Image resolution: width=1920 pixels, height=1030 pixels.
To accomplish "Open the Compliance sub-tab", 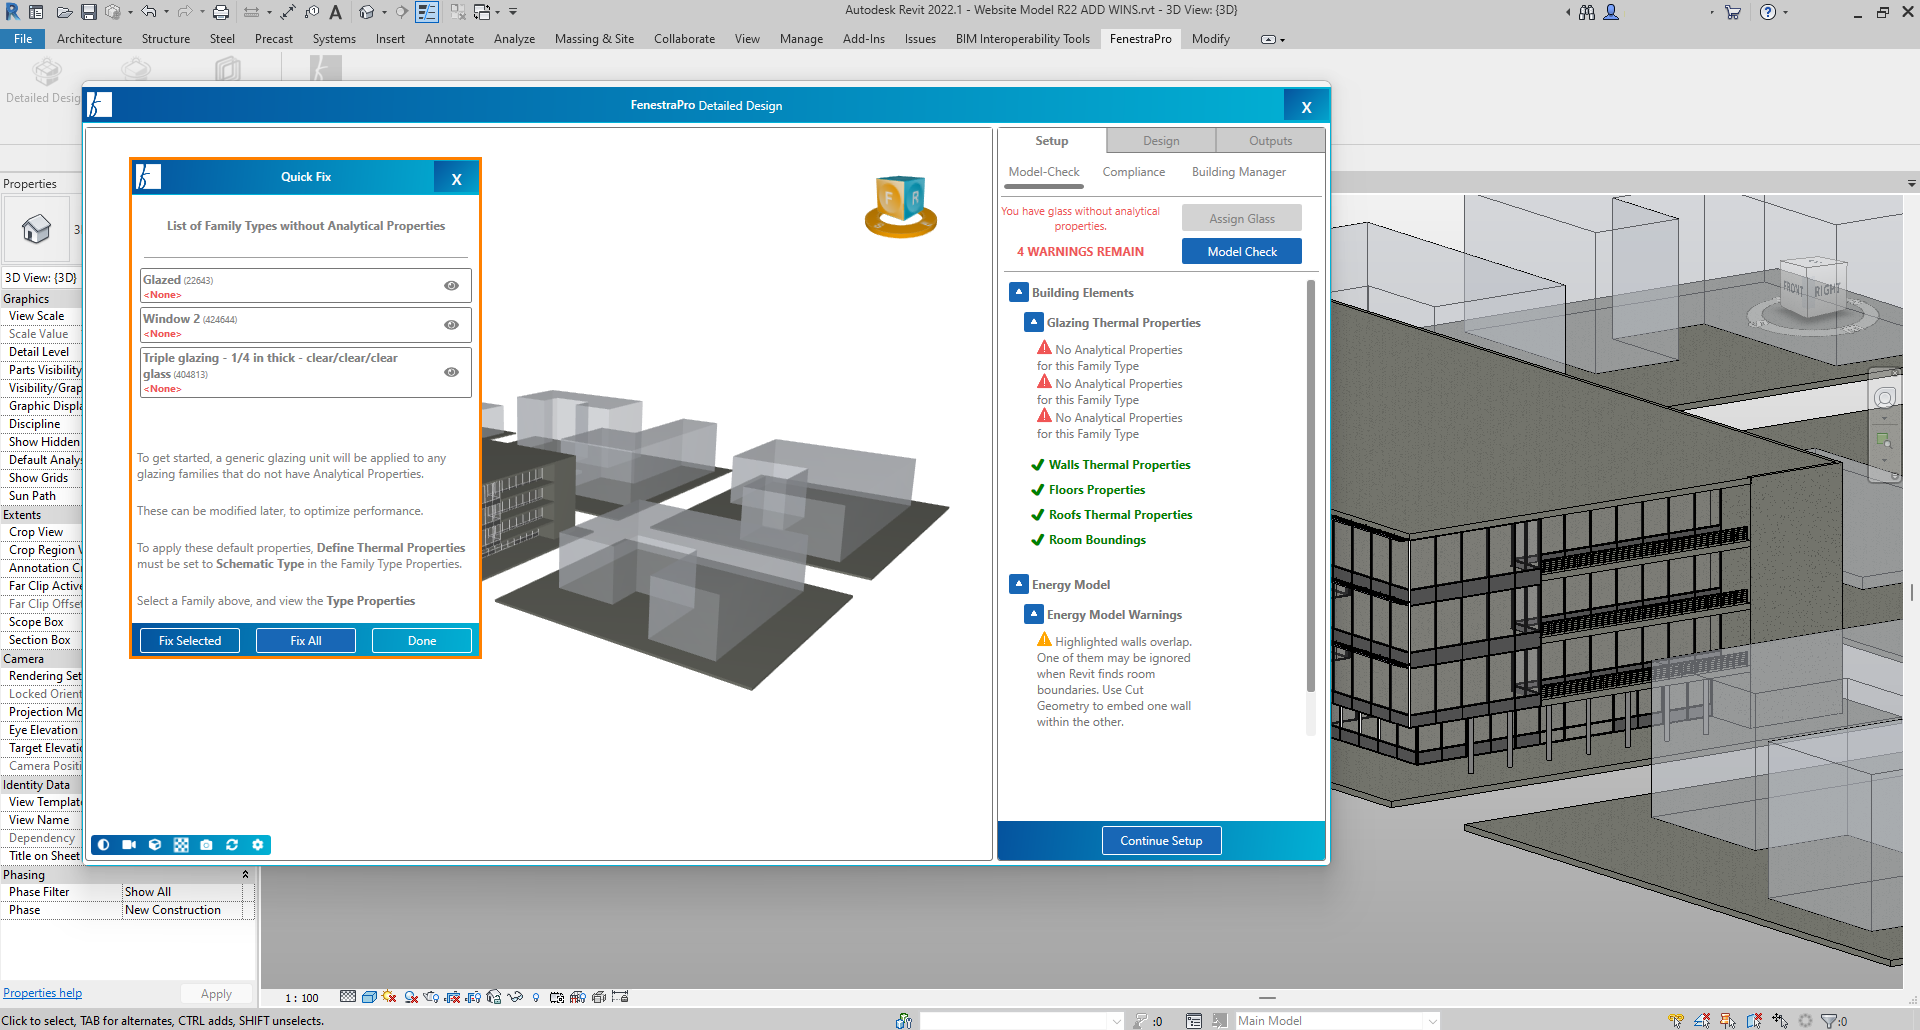I will [x=1133, y=172].
